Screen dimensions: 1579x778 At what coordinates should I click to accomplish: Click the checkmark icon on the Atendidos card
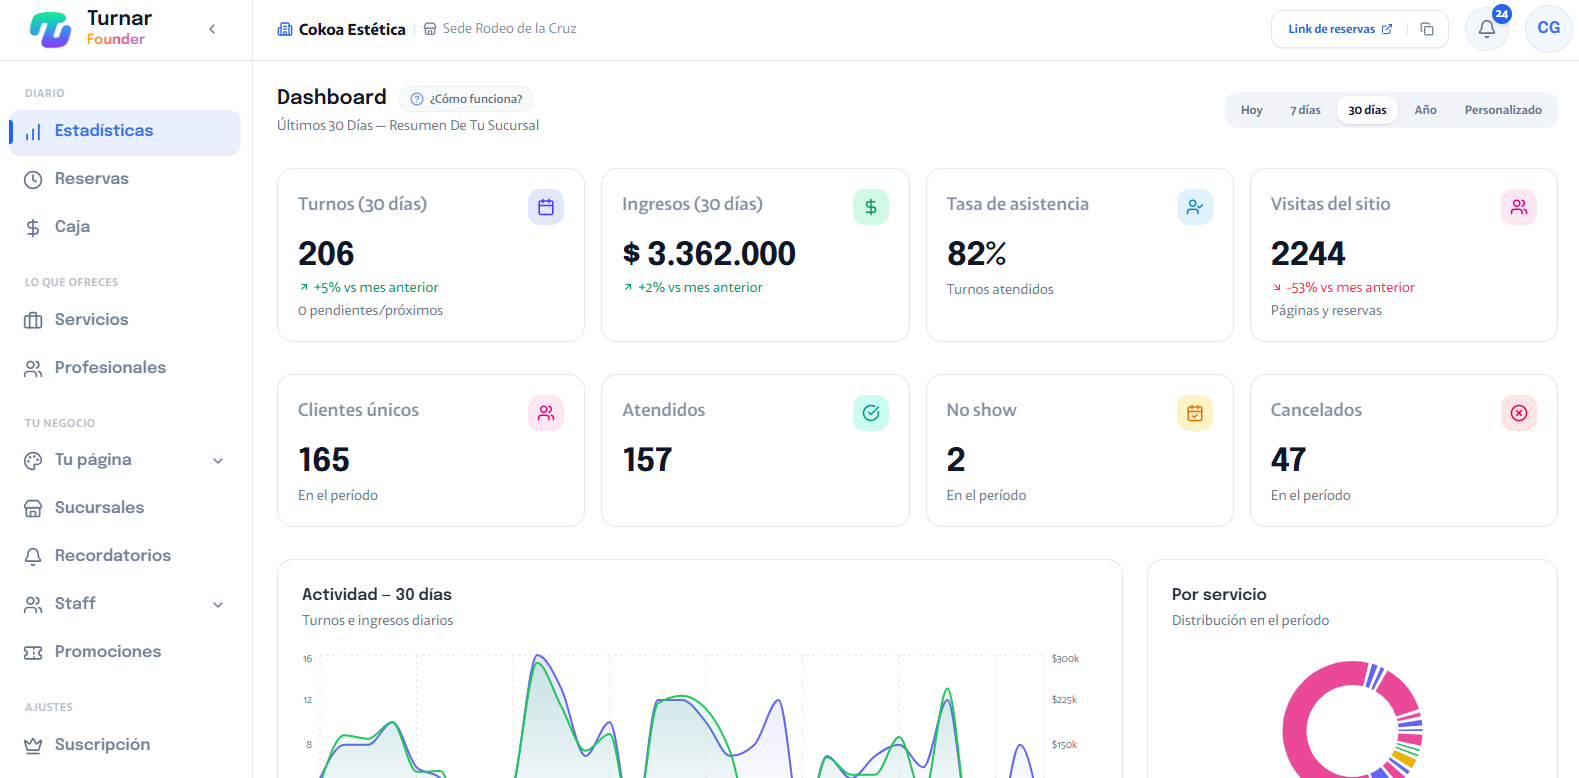point(871,413)
